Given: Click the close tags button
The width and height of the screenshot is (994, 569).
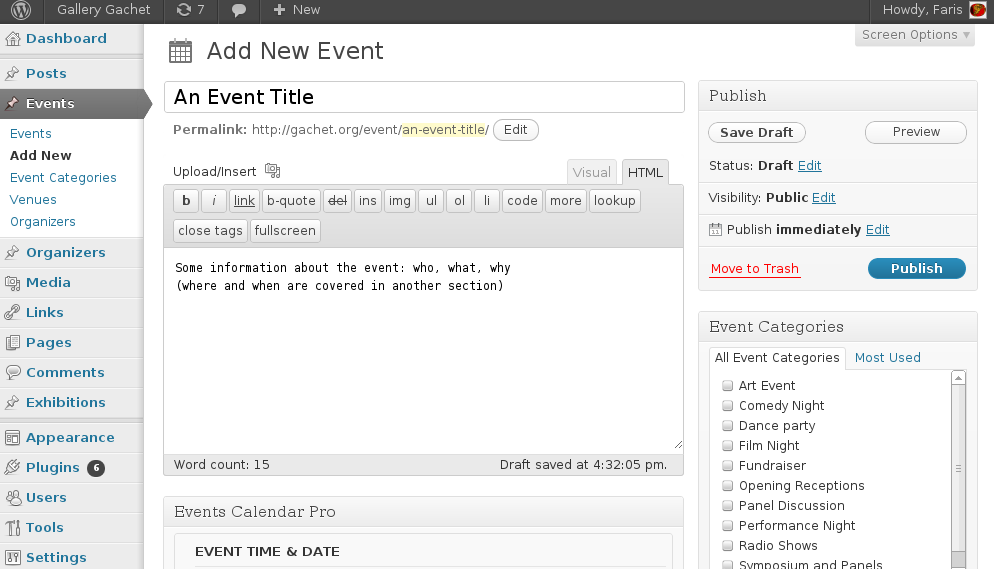Looking at the screenshot, I should pyautogui.click(x=210, y=231).
